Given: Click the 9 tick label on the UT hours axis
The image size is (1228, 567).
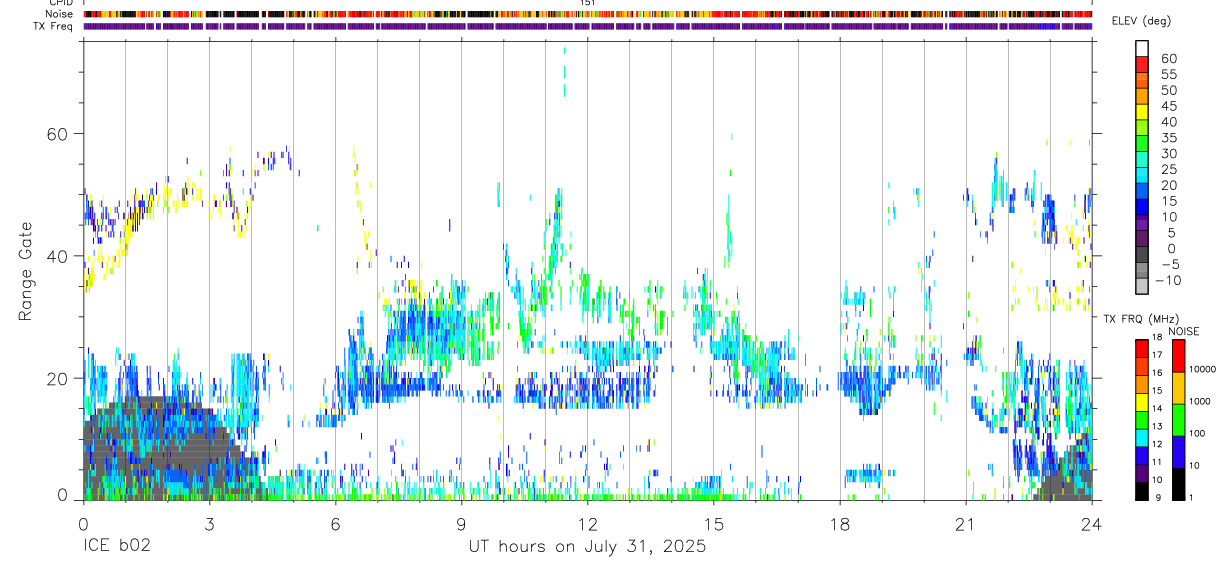Looking at the screenshot, I should (x=461, y=524).
